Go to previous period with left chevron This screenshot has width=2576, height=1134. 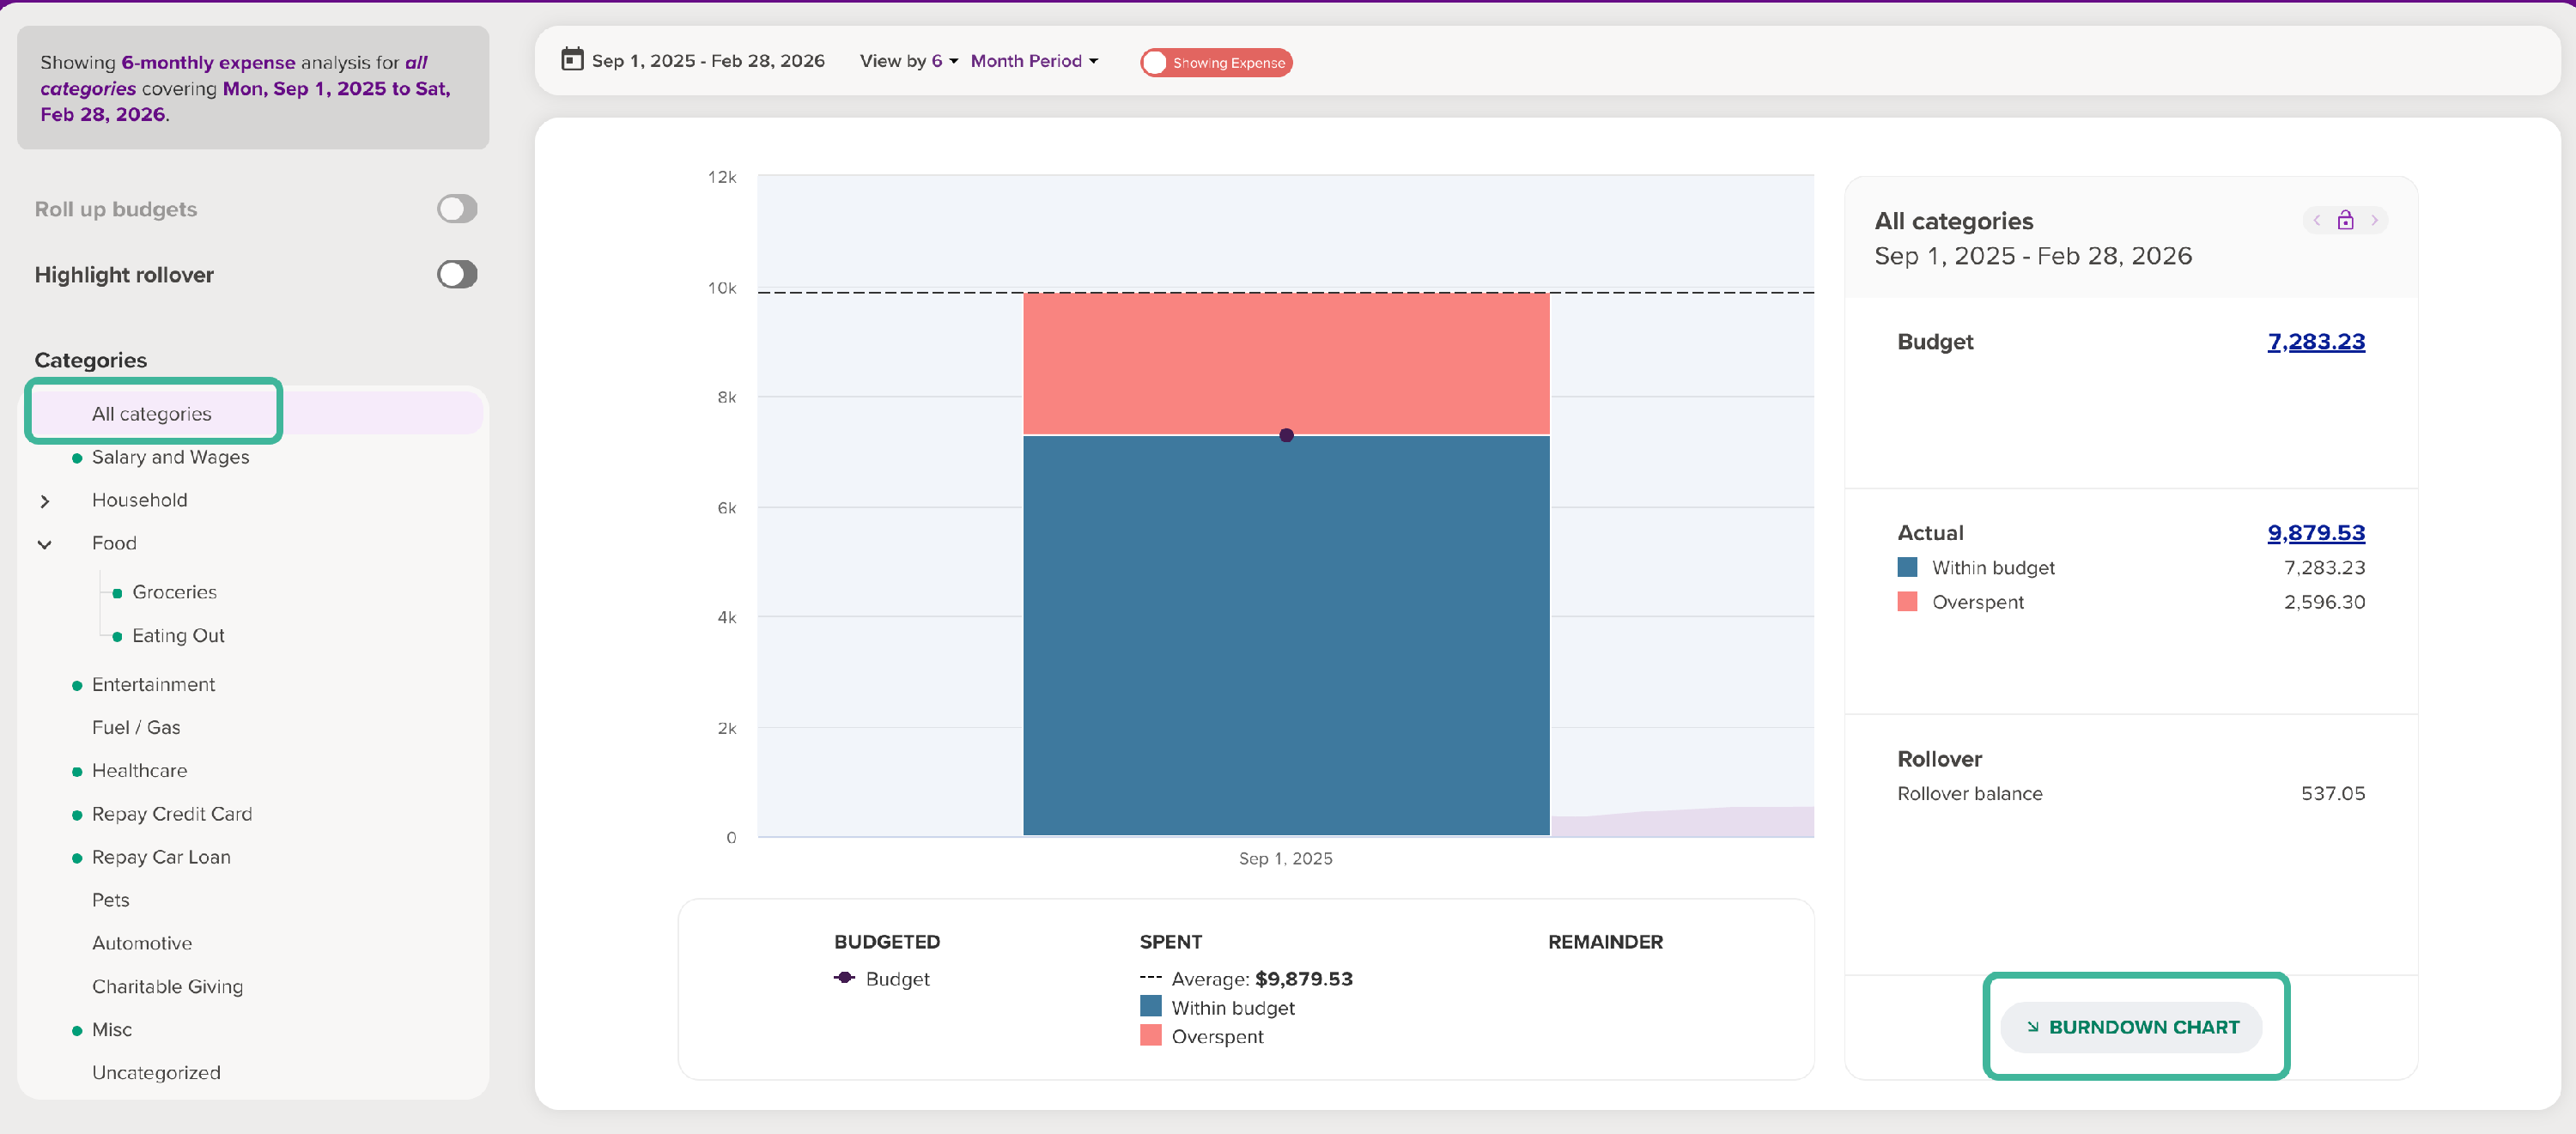[2316, 220]
